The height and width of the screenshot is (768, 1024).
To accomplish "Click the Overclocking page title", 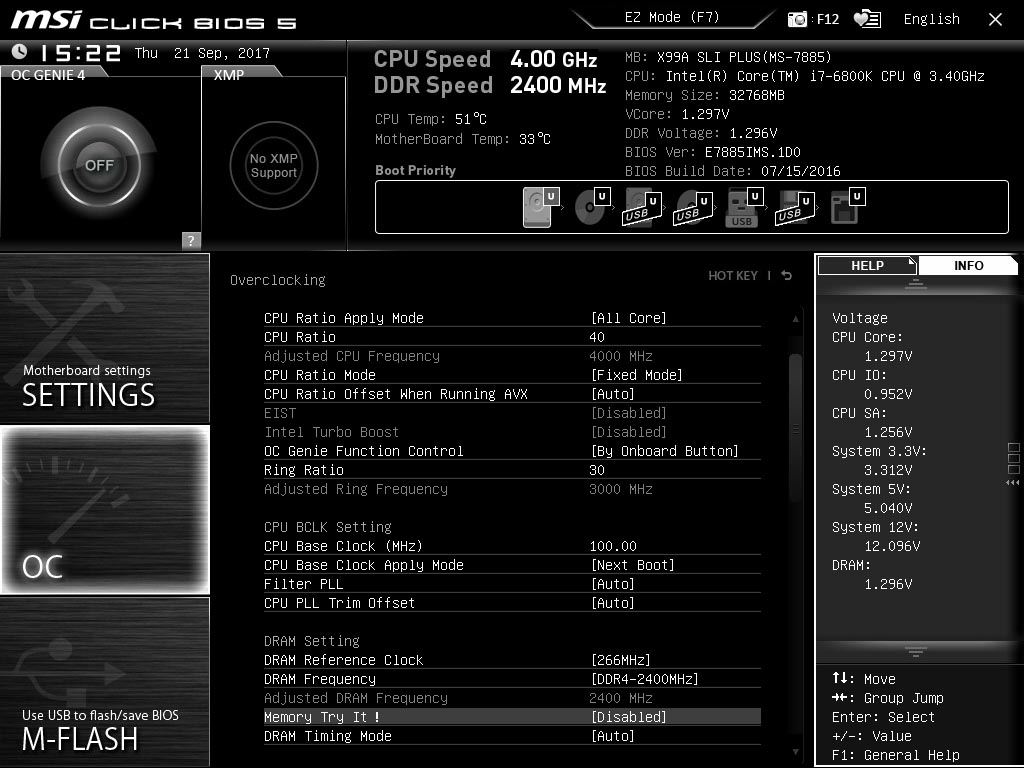I will [x=278, y=280].
